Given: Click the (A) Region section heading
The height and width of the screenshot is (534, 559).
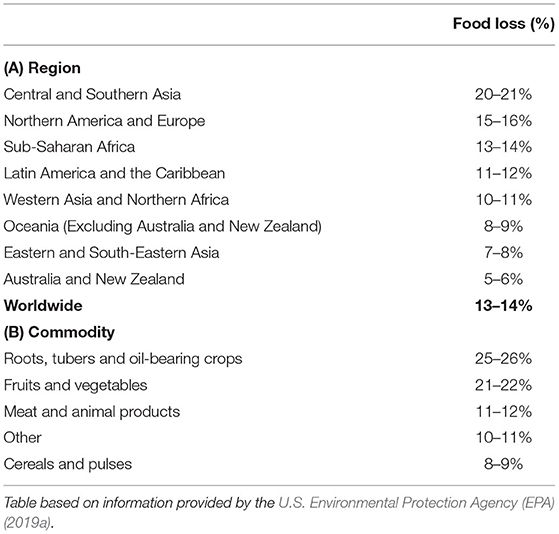Looking at the screenshot, I should [x=42, y=68].
